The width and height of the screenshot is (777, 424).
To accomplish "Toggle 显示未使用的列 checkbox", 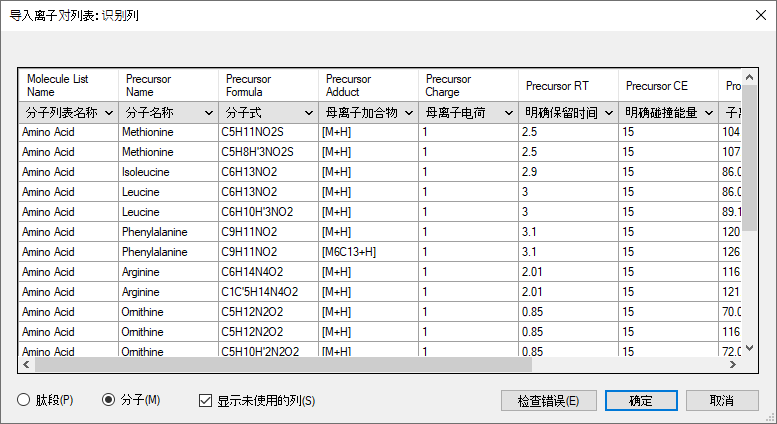I will [206, 400].
